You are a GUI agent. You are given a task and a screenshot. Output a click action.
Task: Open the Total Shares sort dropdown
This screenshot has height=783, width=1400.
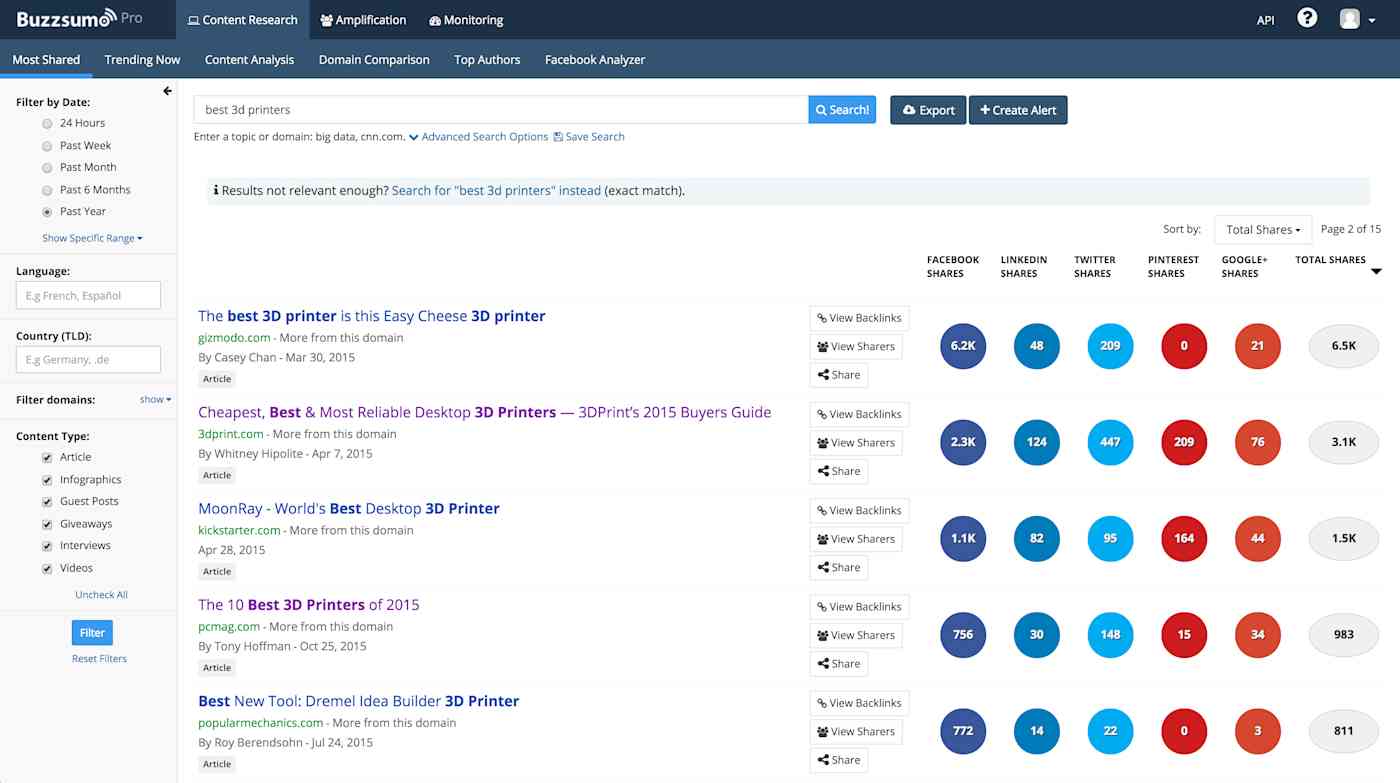point(1262,229)
